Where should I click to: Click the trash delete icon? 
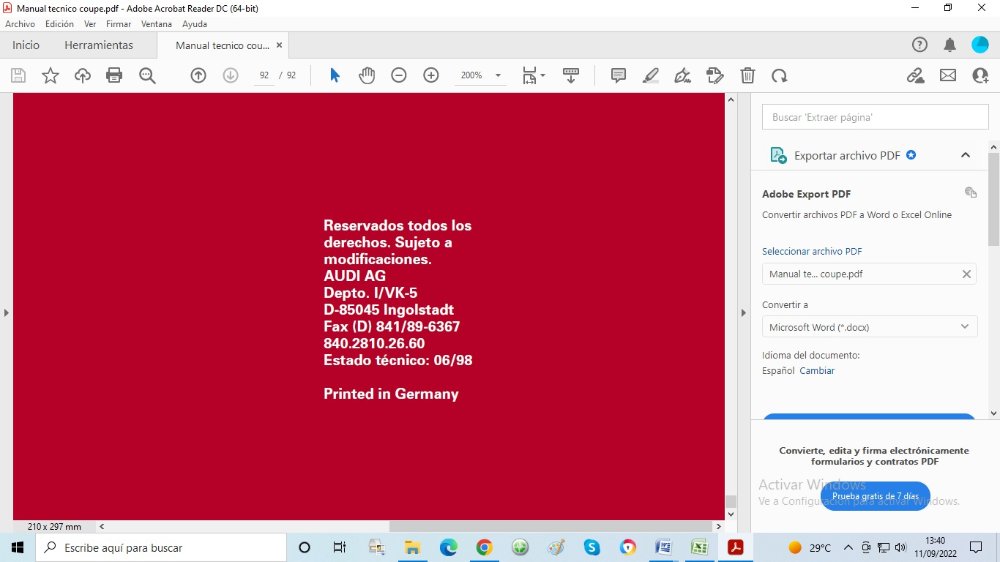pos(747,75)
